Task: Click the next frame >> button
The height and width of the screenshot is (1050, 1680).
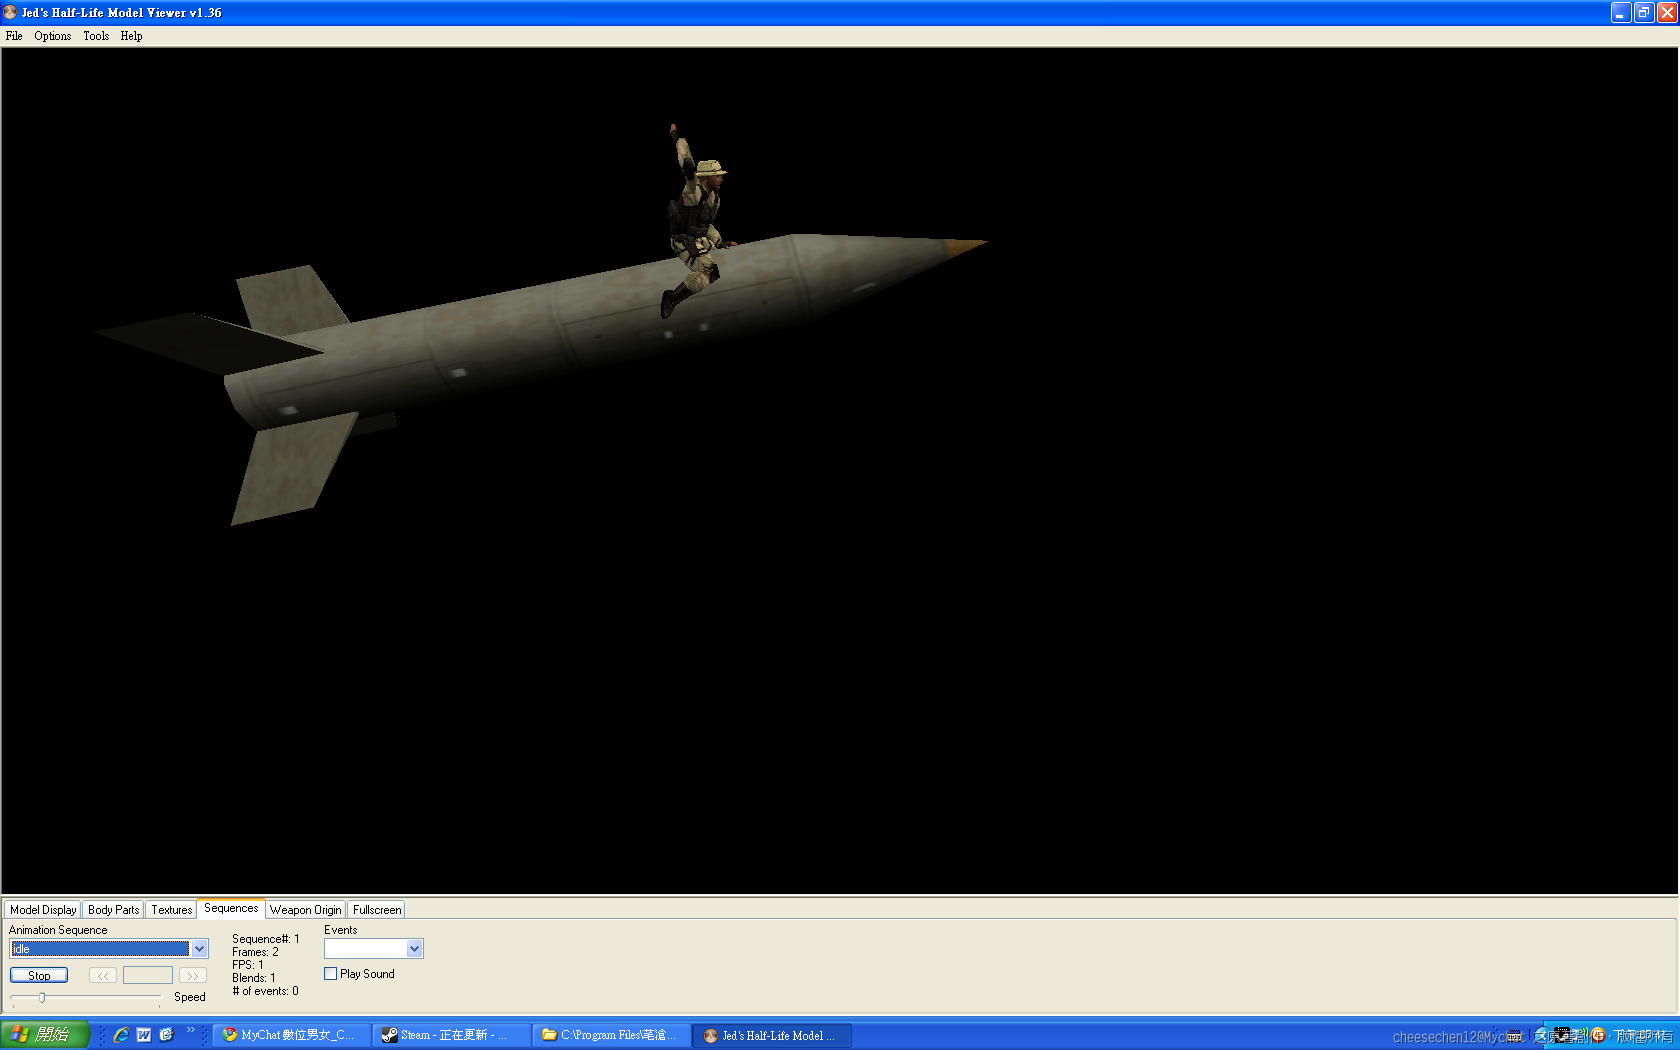Action: [193, 976]
